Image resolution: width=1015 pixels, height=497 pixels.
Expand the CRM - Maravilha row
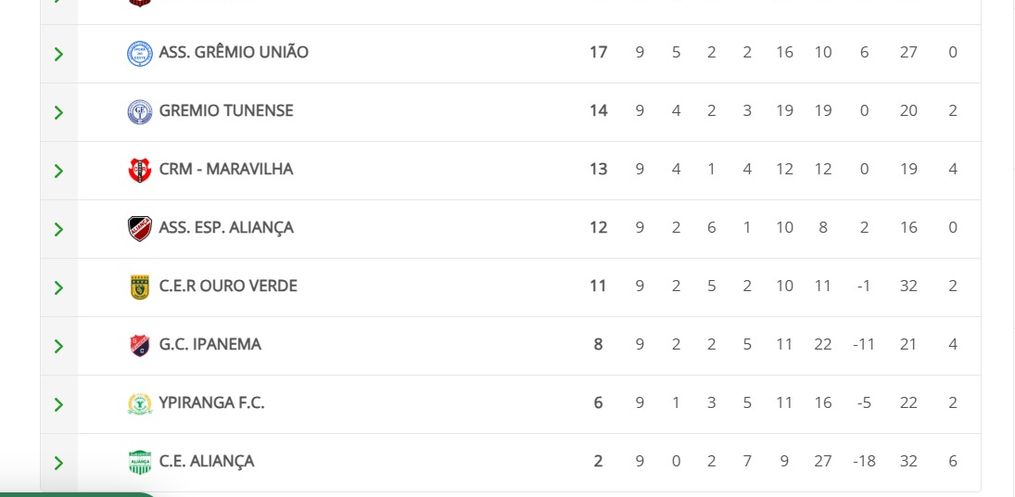click(58, 171)
